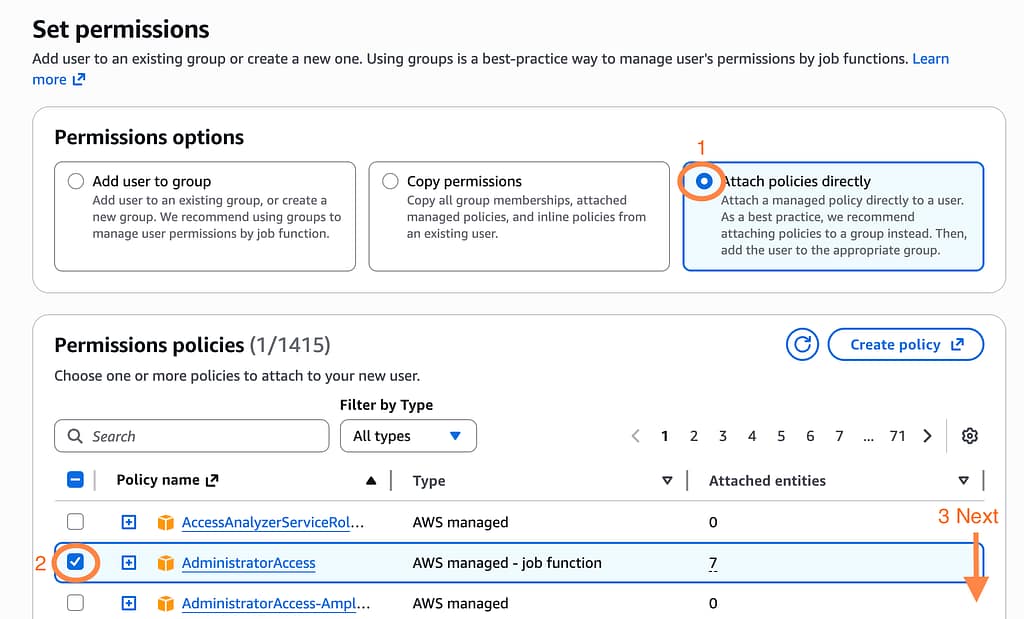This screenshot has width=1024, height=619.
Task: Open the table preferences gear icon
Action: (x=969, y=436)
